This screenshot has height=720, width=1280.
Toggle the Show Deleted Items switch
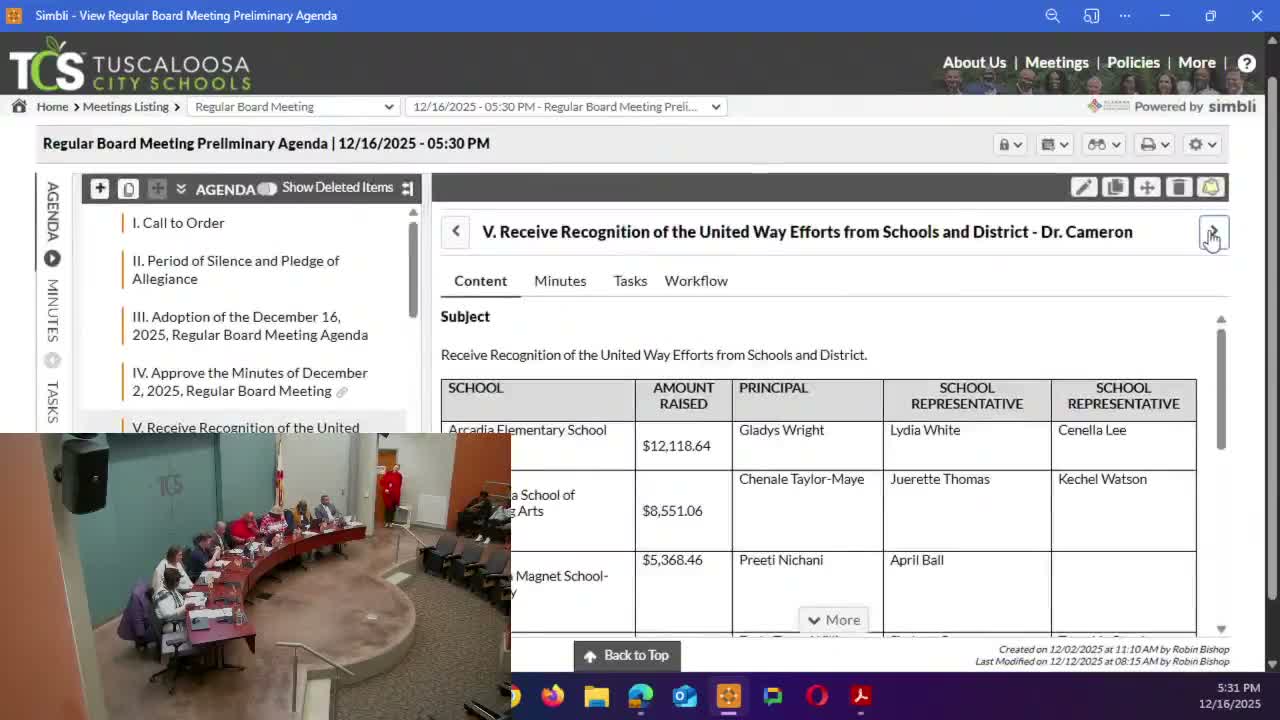(x=266, y=188)
